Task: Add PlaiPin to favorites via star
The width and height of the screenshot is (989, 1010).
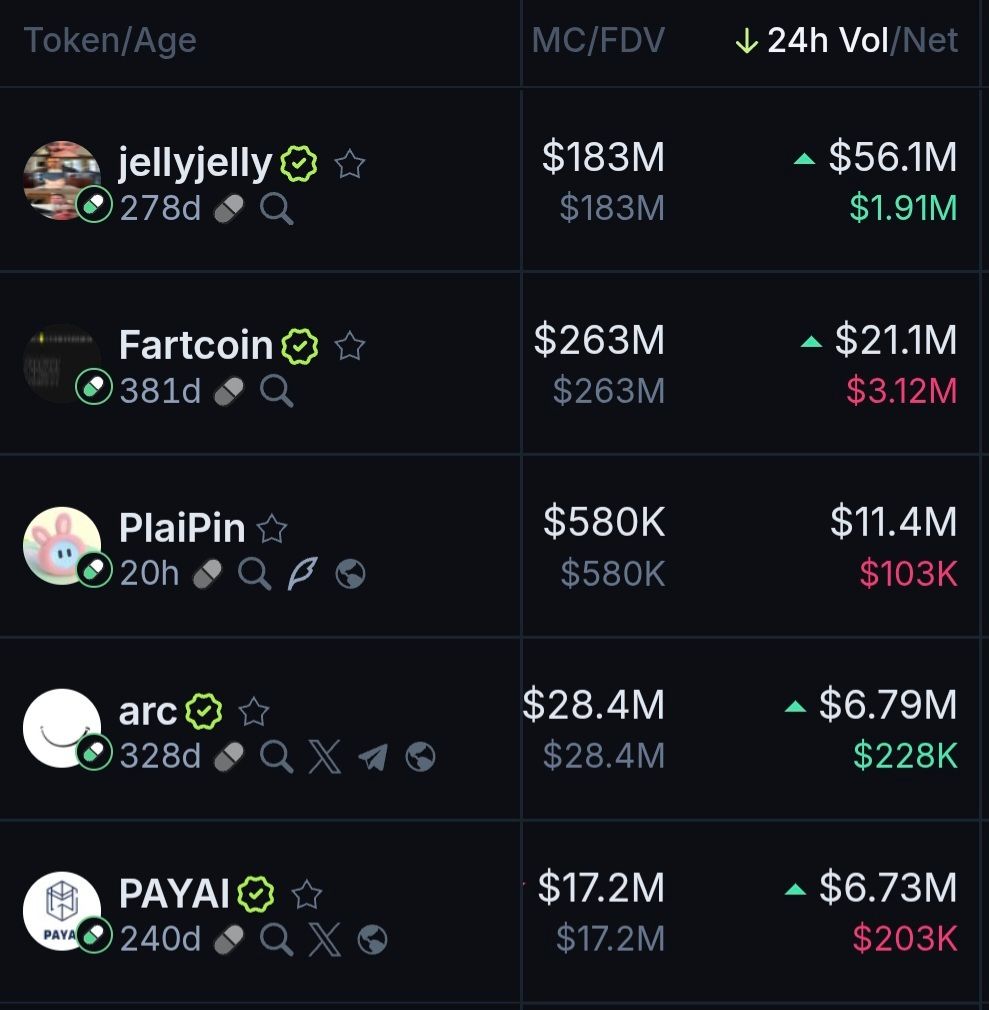Action: pyautogui.click(x=272, y=528)
